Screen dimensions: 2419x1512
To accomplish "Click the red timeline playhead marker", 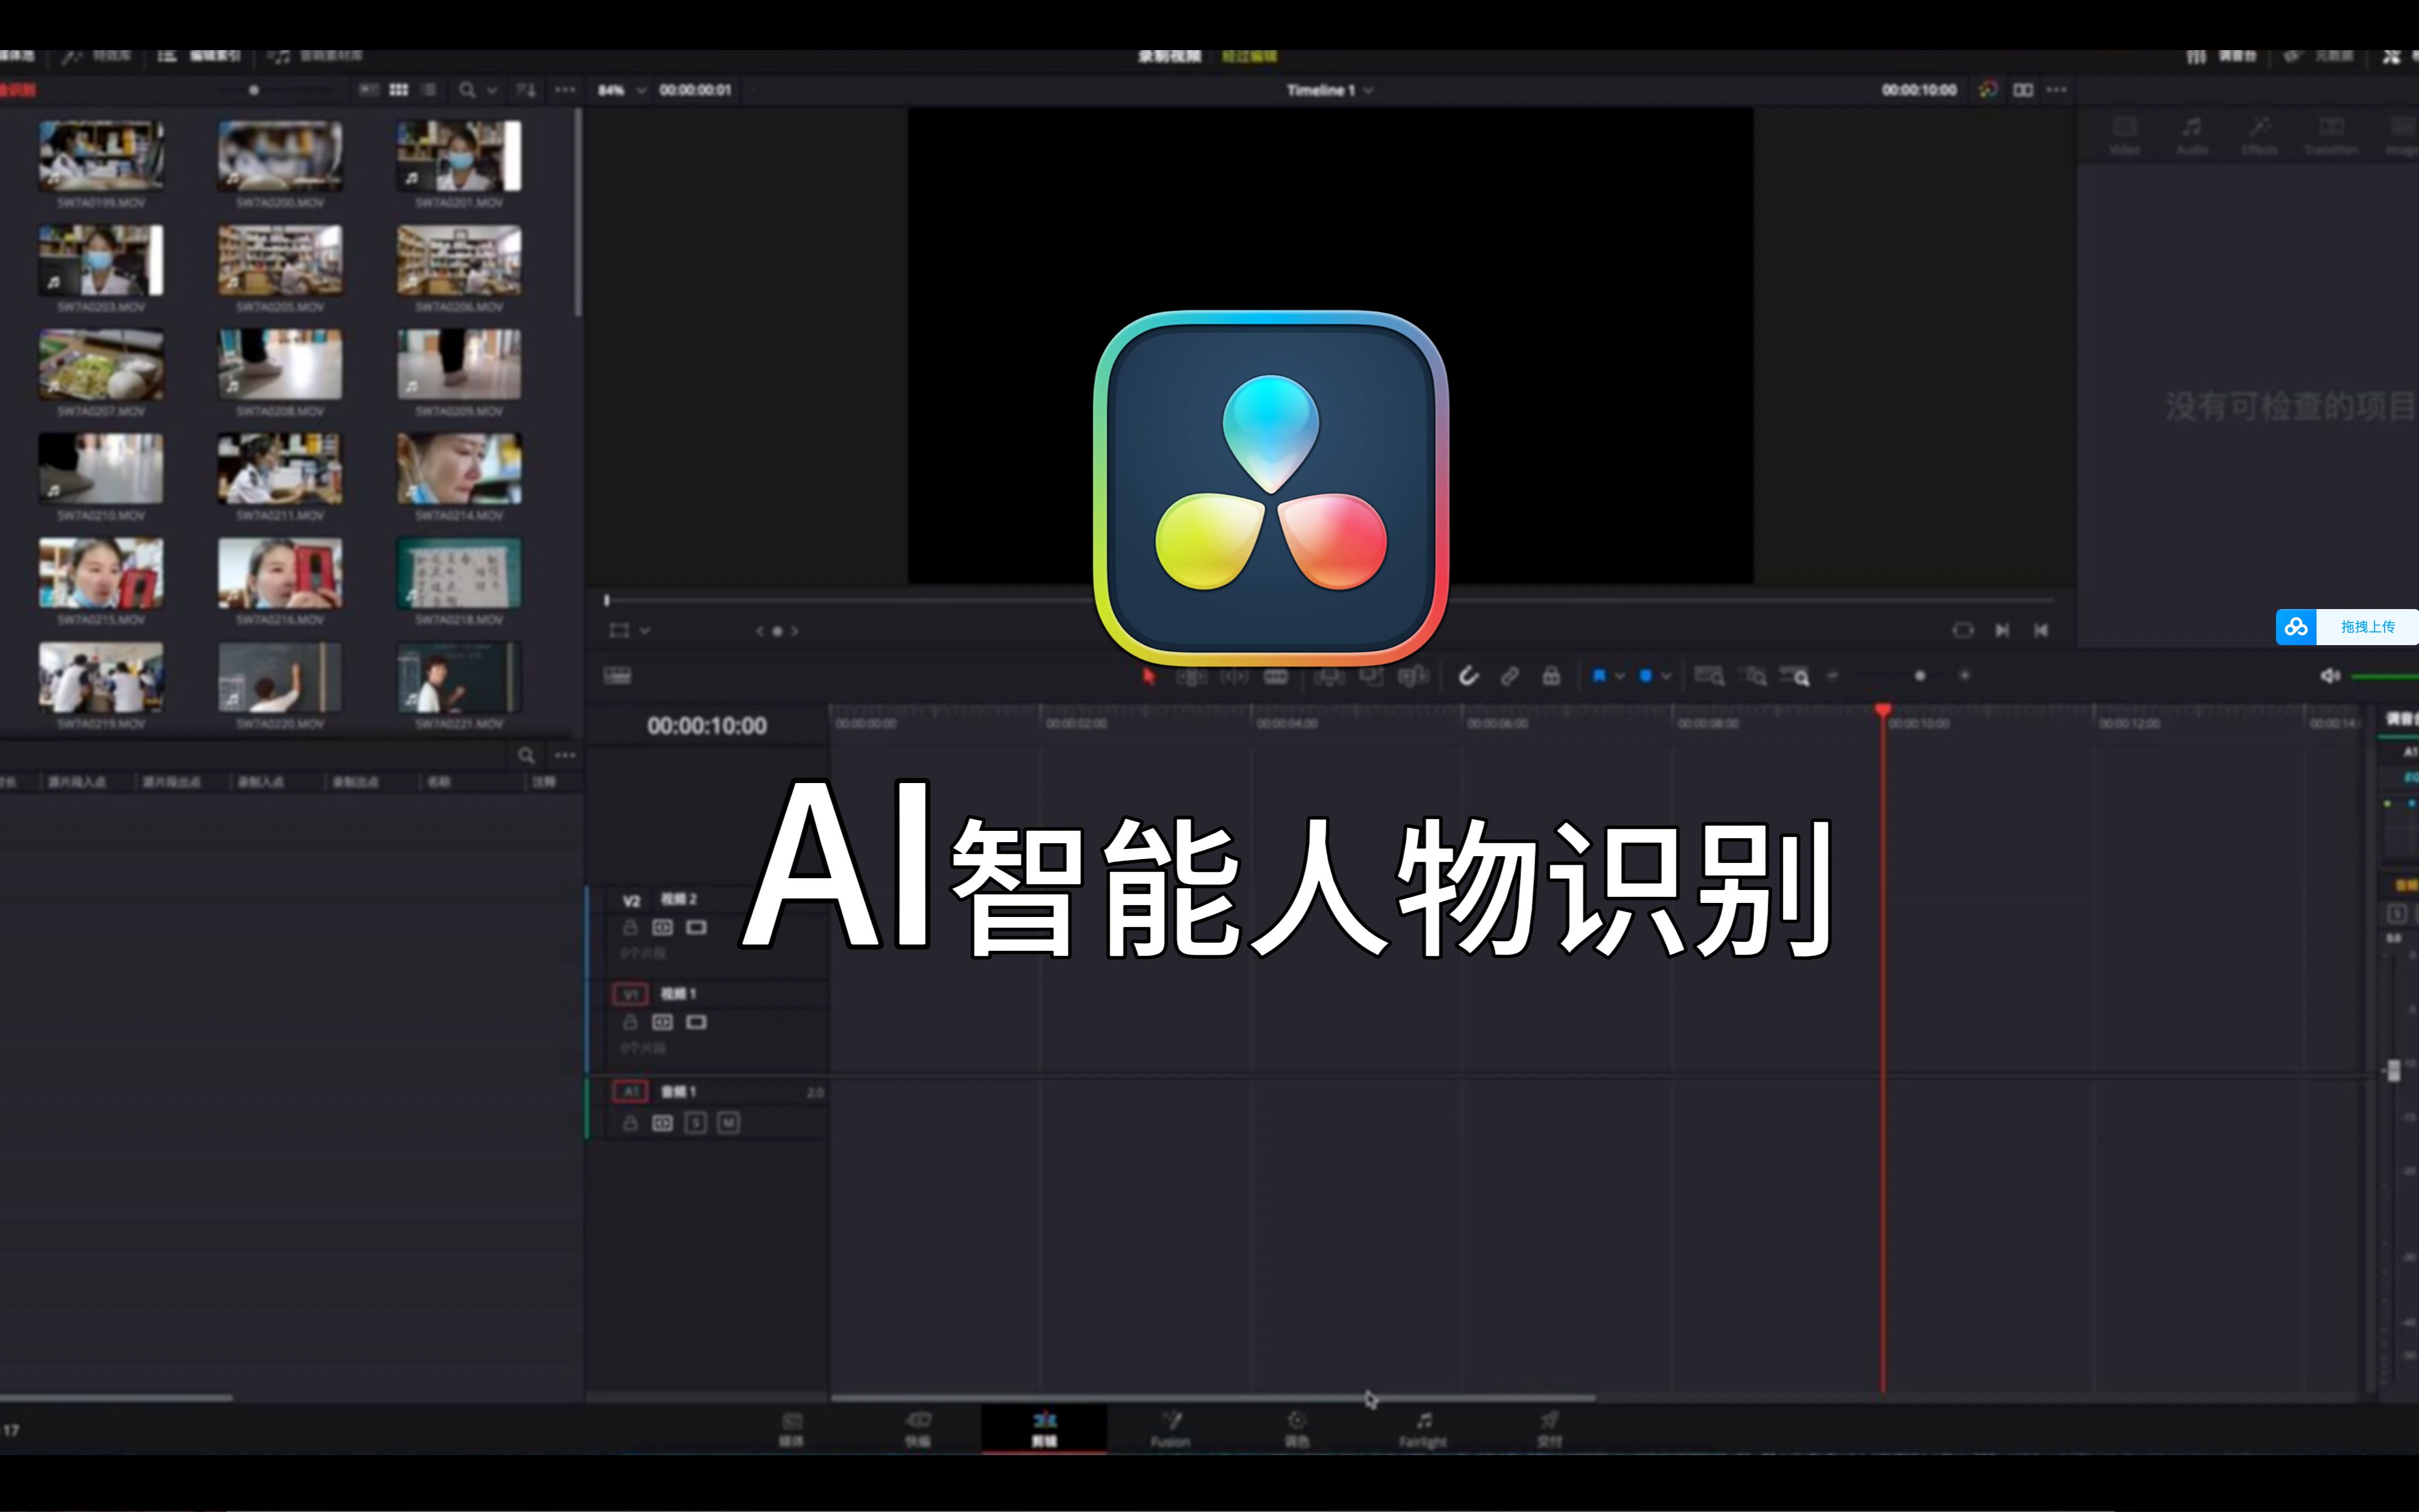I will click(x=1883, y=711).
